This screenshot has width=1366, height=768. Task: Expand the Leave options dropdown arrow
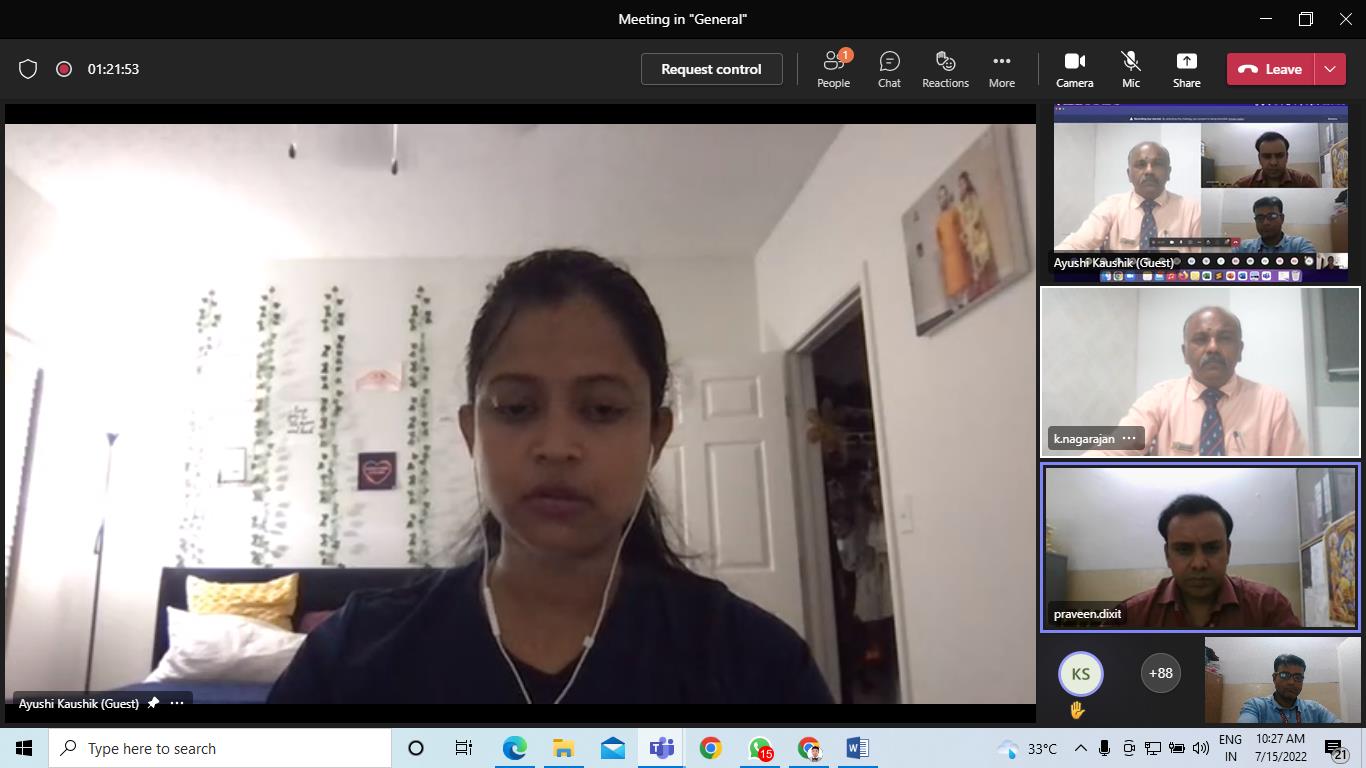click(x=1330, y=69)
